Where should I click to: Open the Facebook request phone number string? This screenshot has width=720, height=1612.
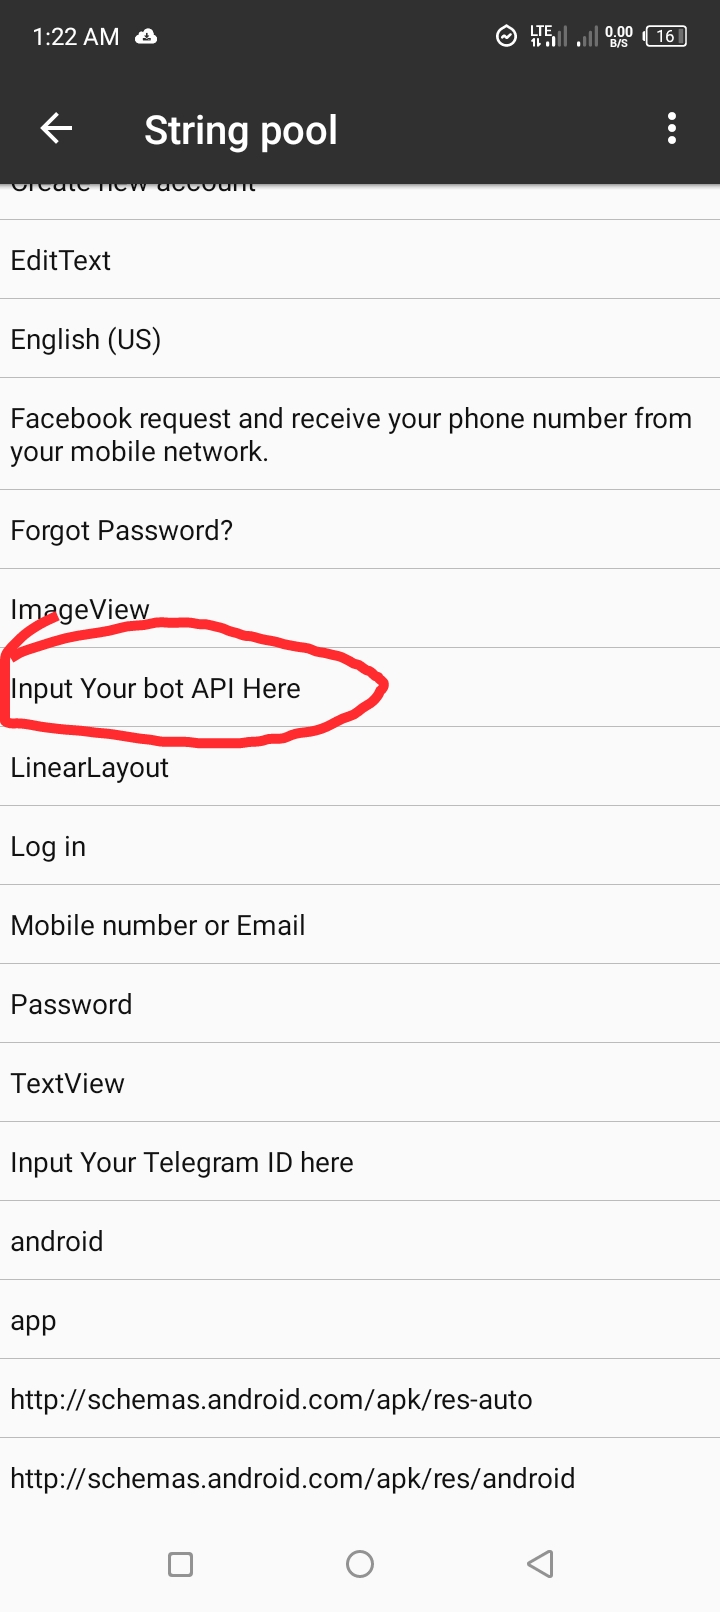(360, 435)
